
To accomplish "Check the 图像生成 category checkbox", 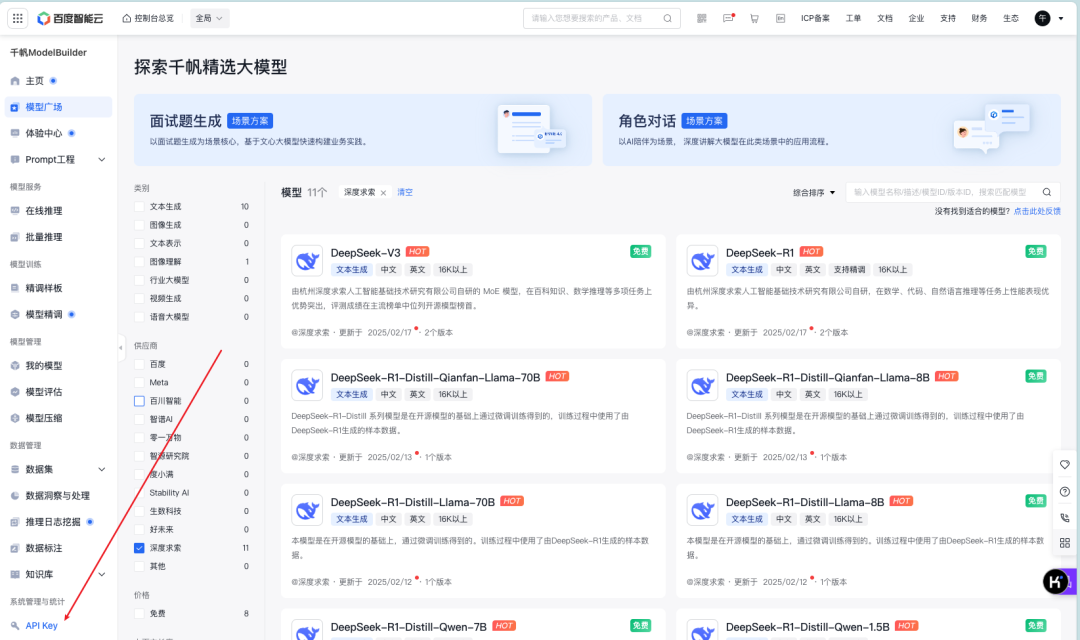I will pyautogui.click(x=139, y=225).
